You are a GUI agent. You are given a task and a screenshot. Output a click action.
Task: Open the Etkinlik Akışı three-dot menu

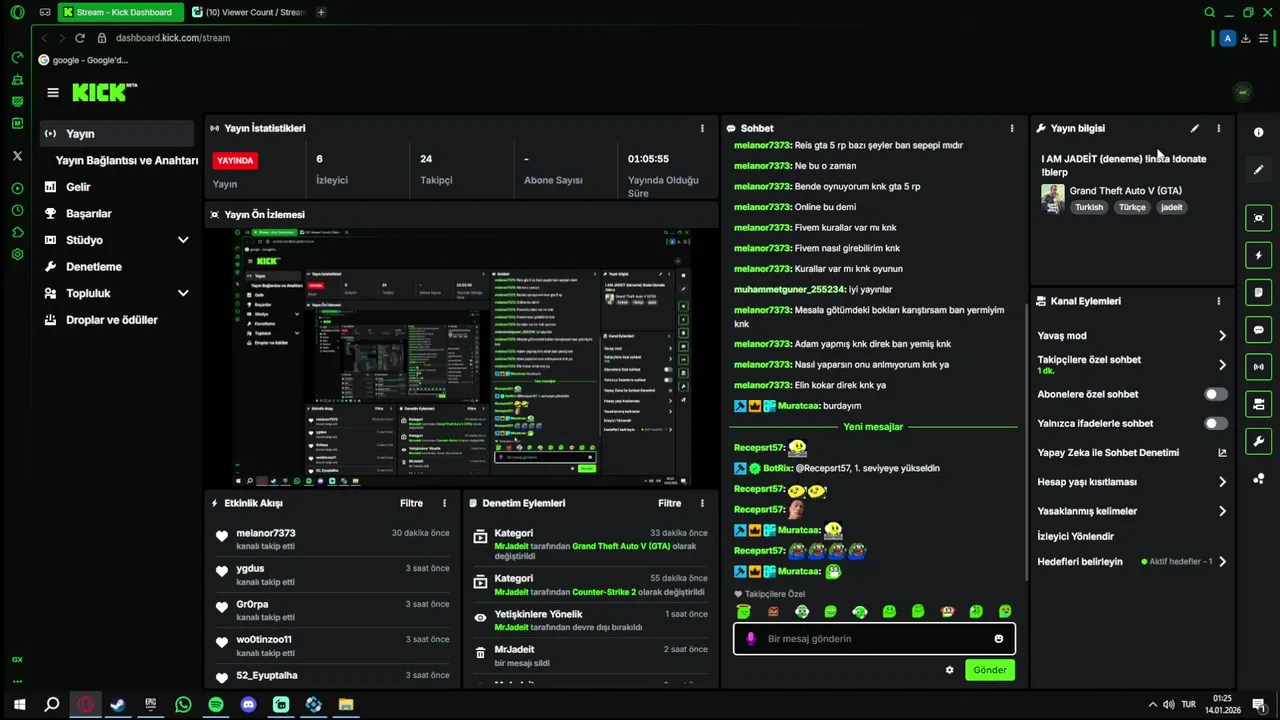(444, 503)
